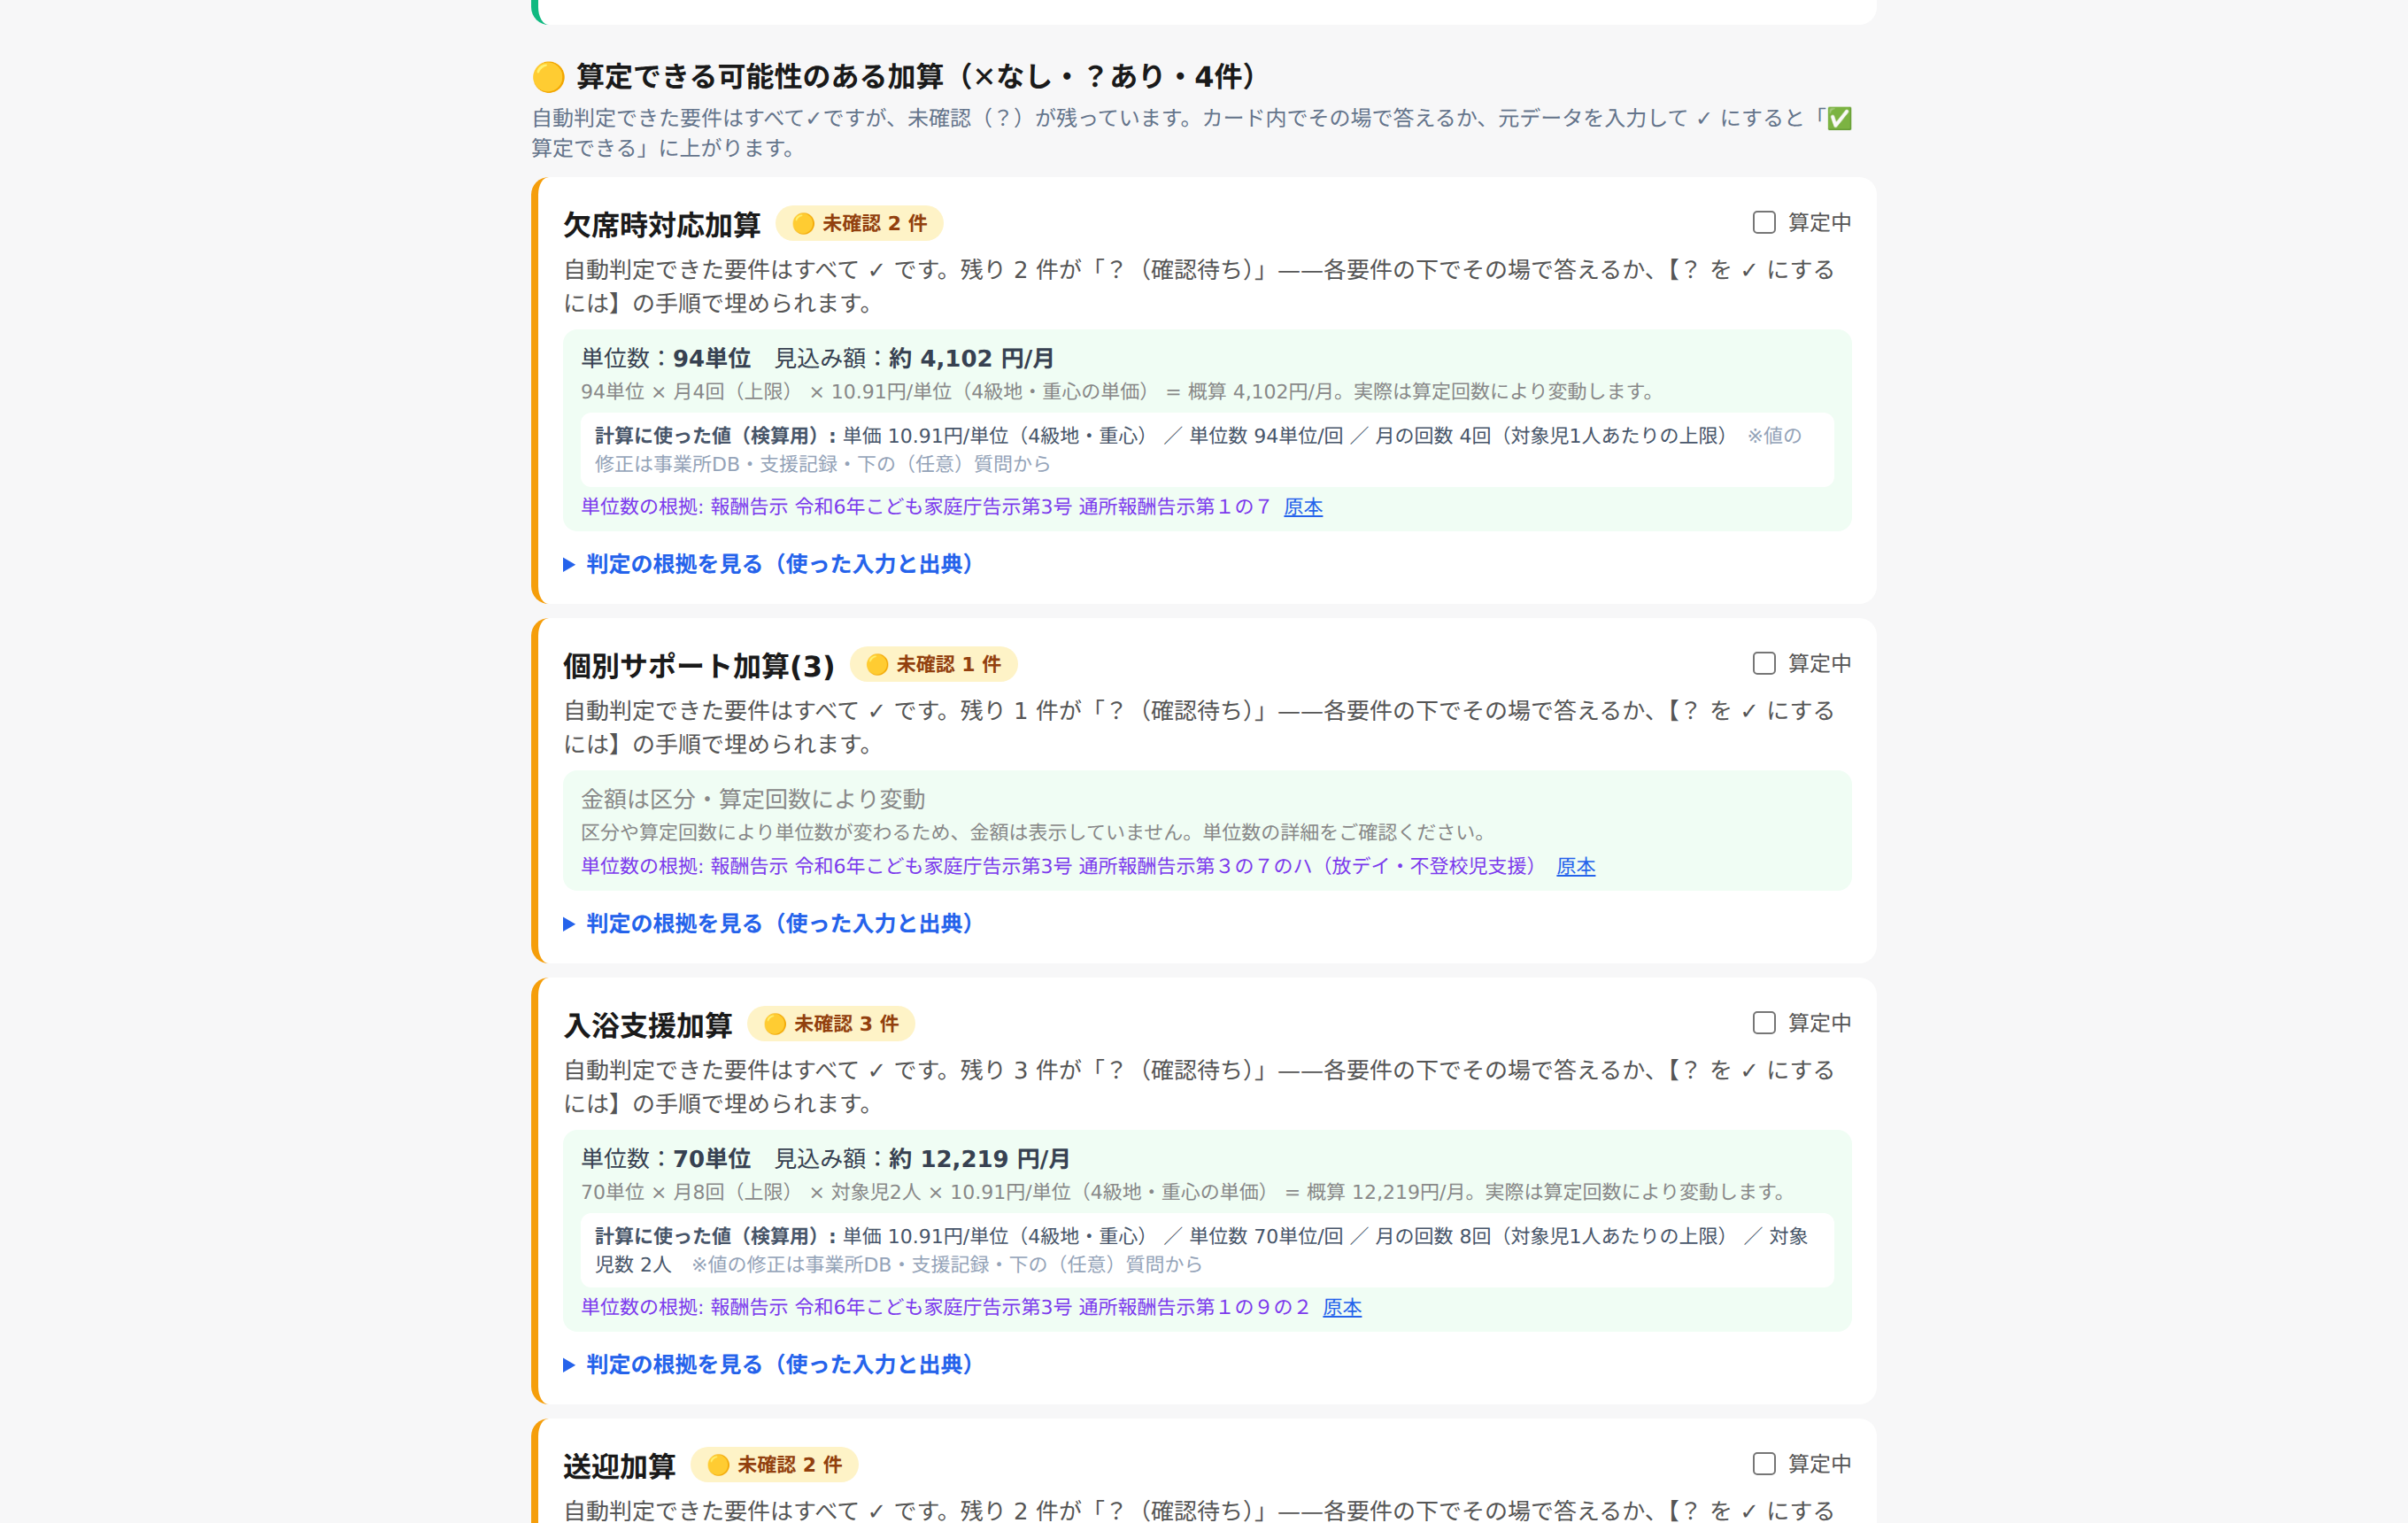
Task: Click 計算に使った値 note in 欠席時対応加算
Action: point(1207,449)
